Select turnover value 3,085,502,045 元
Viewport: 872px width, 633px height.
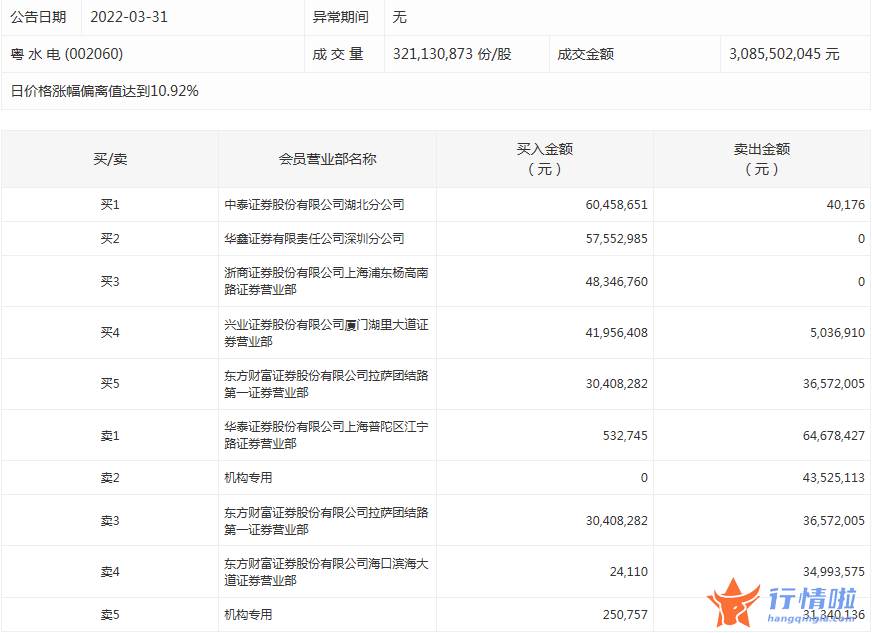(x=784, y=54)
